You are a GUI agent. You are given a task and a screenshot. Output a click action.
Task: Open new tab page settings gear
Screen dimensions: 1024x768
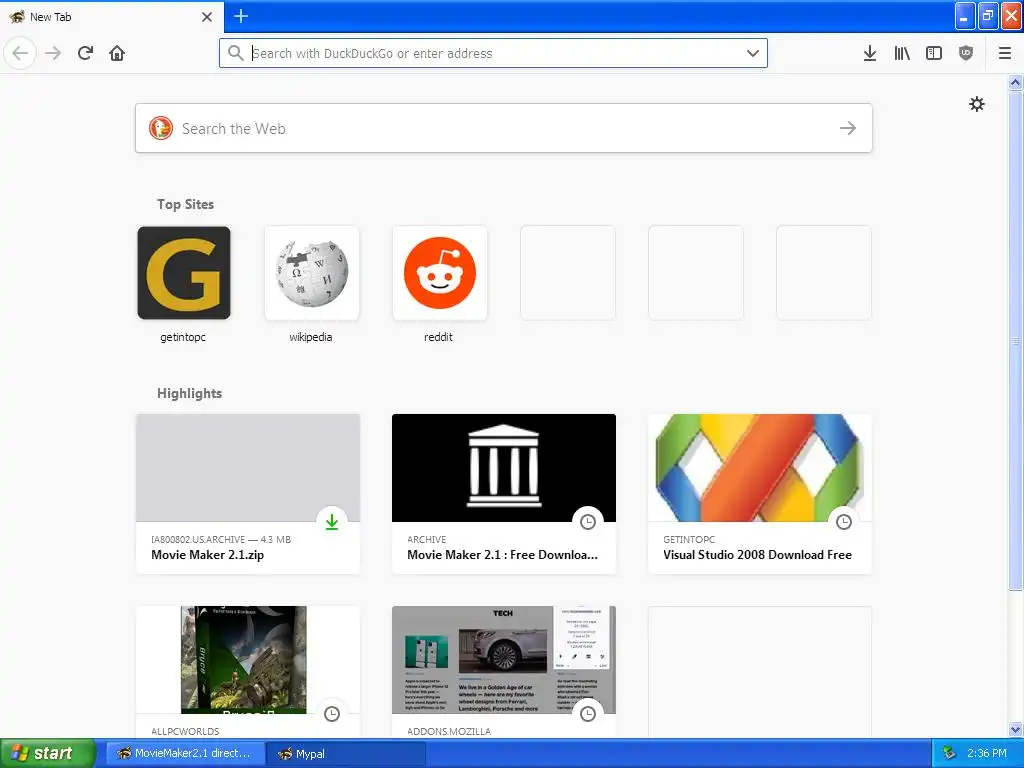tap(976, 104)
